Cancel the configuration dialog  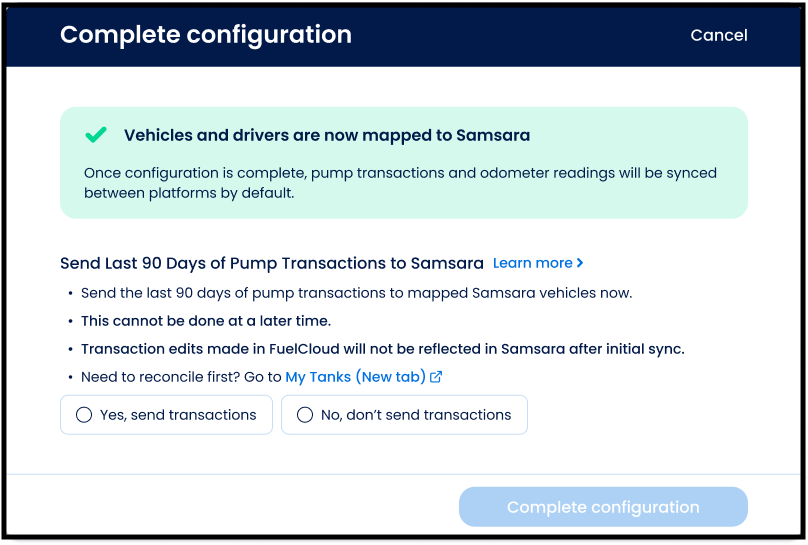(x=718, y=35)
